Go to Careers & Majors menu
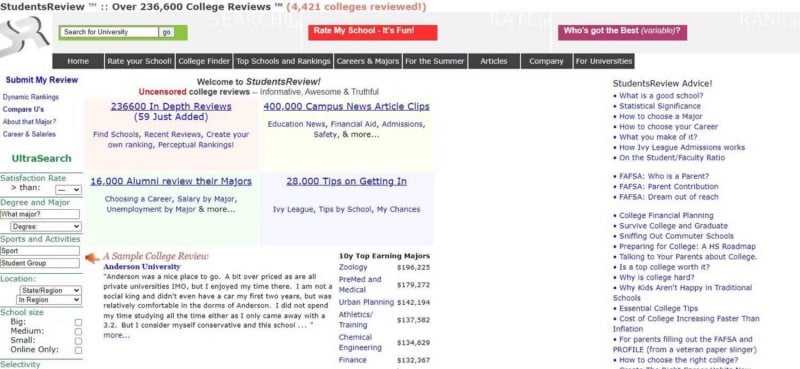Screen dimensions: 800x369 pos(368,61)
